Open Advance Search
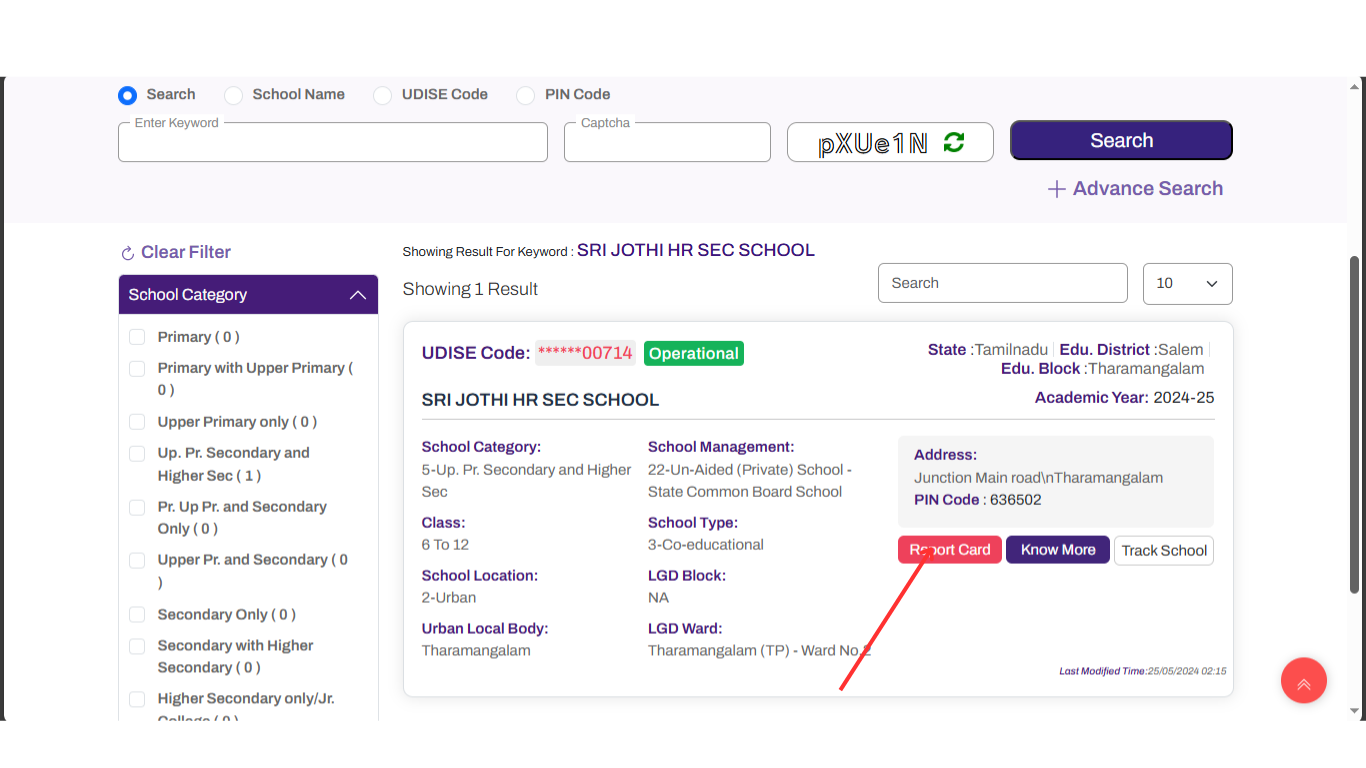Screen dimensions: 1366x768 (x=1147, y=188)
